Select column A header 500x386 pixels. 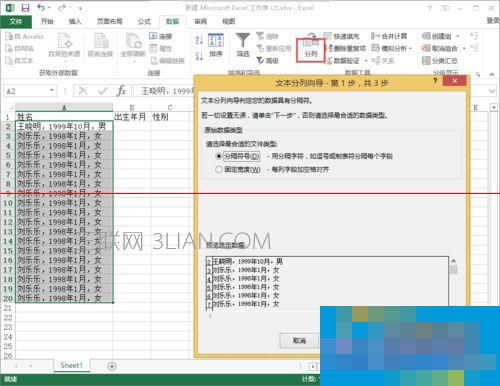(x=64, y=107)
